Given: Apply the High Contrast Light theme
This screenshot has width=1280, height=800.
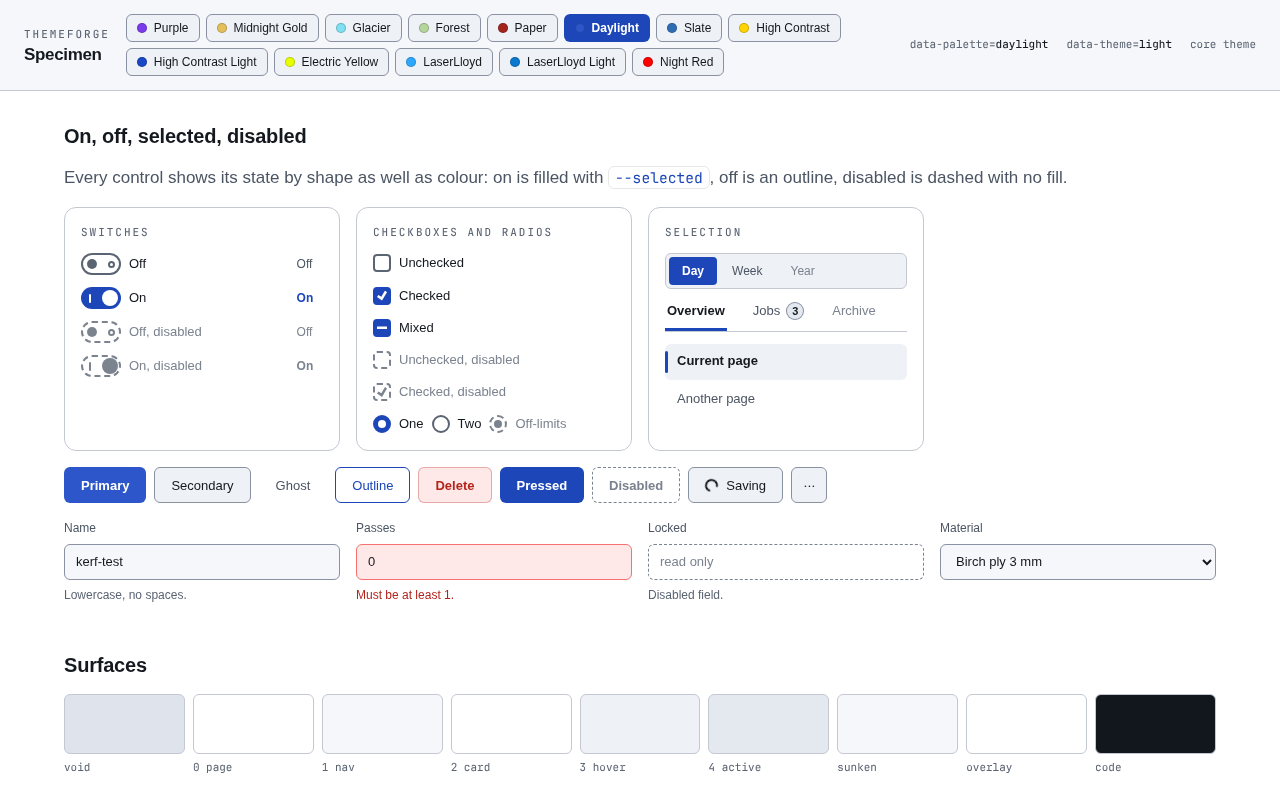Looking at the screenshot, I should (x=197, y=62).
